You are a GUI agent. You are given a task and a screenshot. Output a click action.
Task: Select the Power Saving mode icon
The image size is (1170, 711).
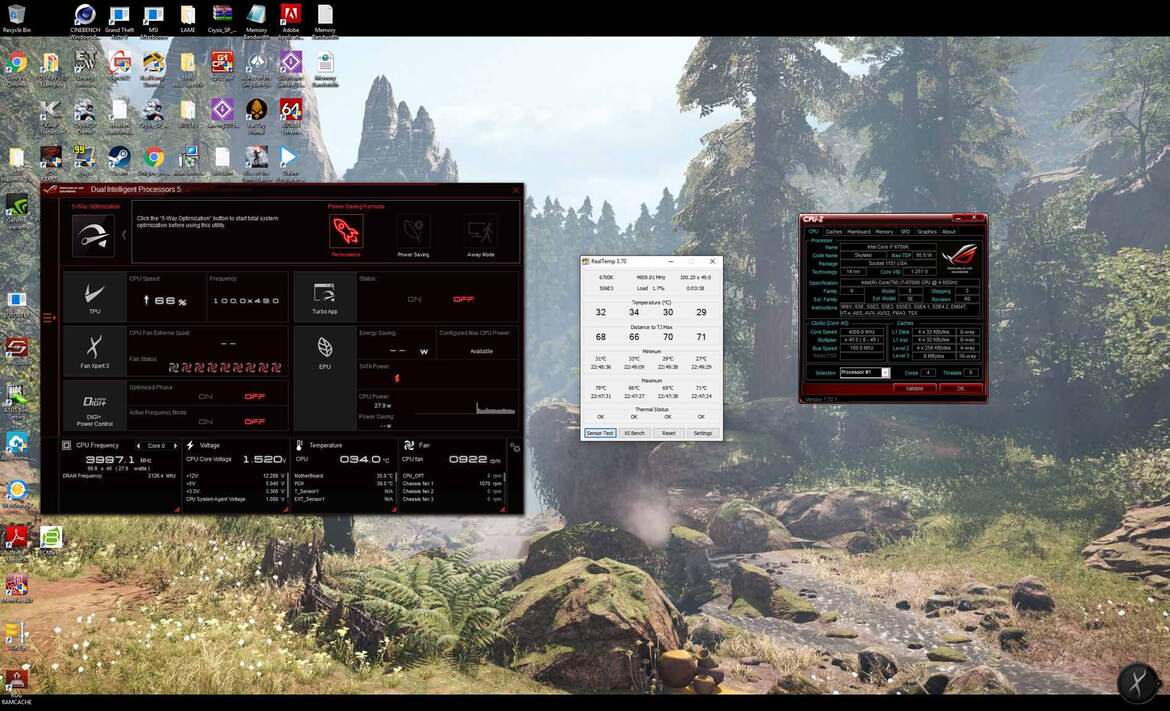[x=413, y=231]
